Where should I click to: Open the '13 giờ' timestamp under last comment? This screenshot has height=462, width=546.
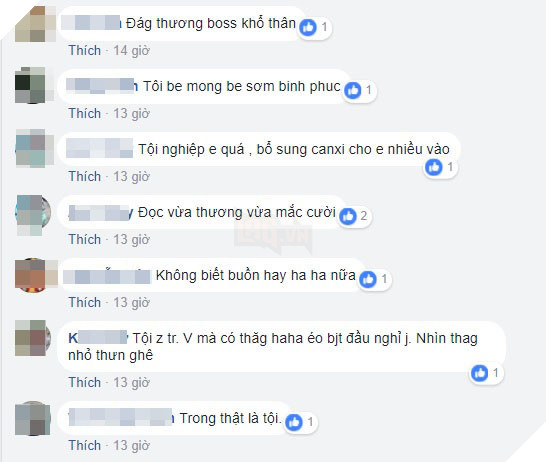pyautogui.click(x=132, y=446)
